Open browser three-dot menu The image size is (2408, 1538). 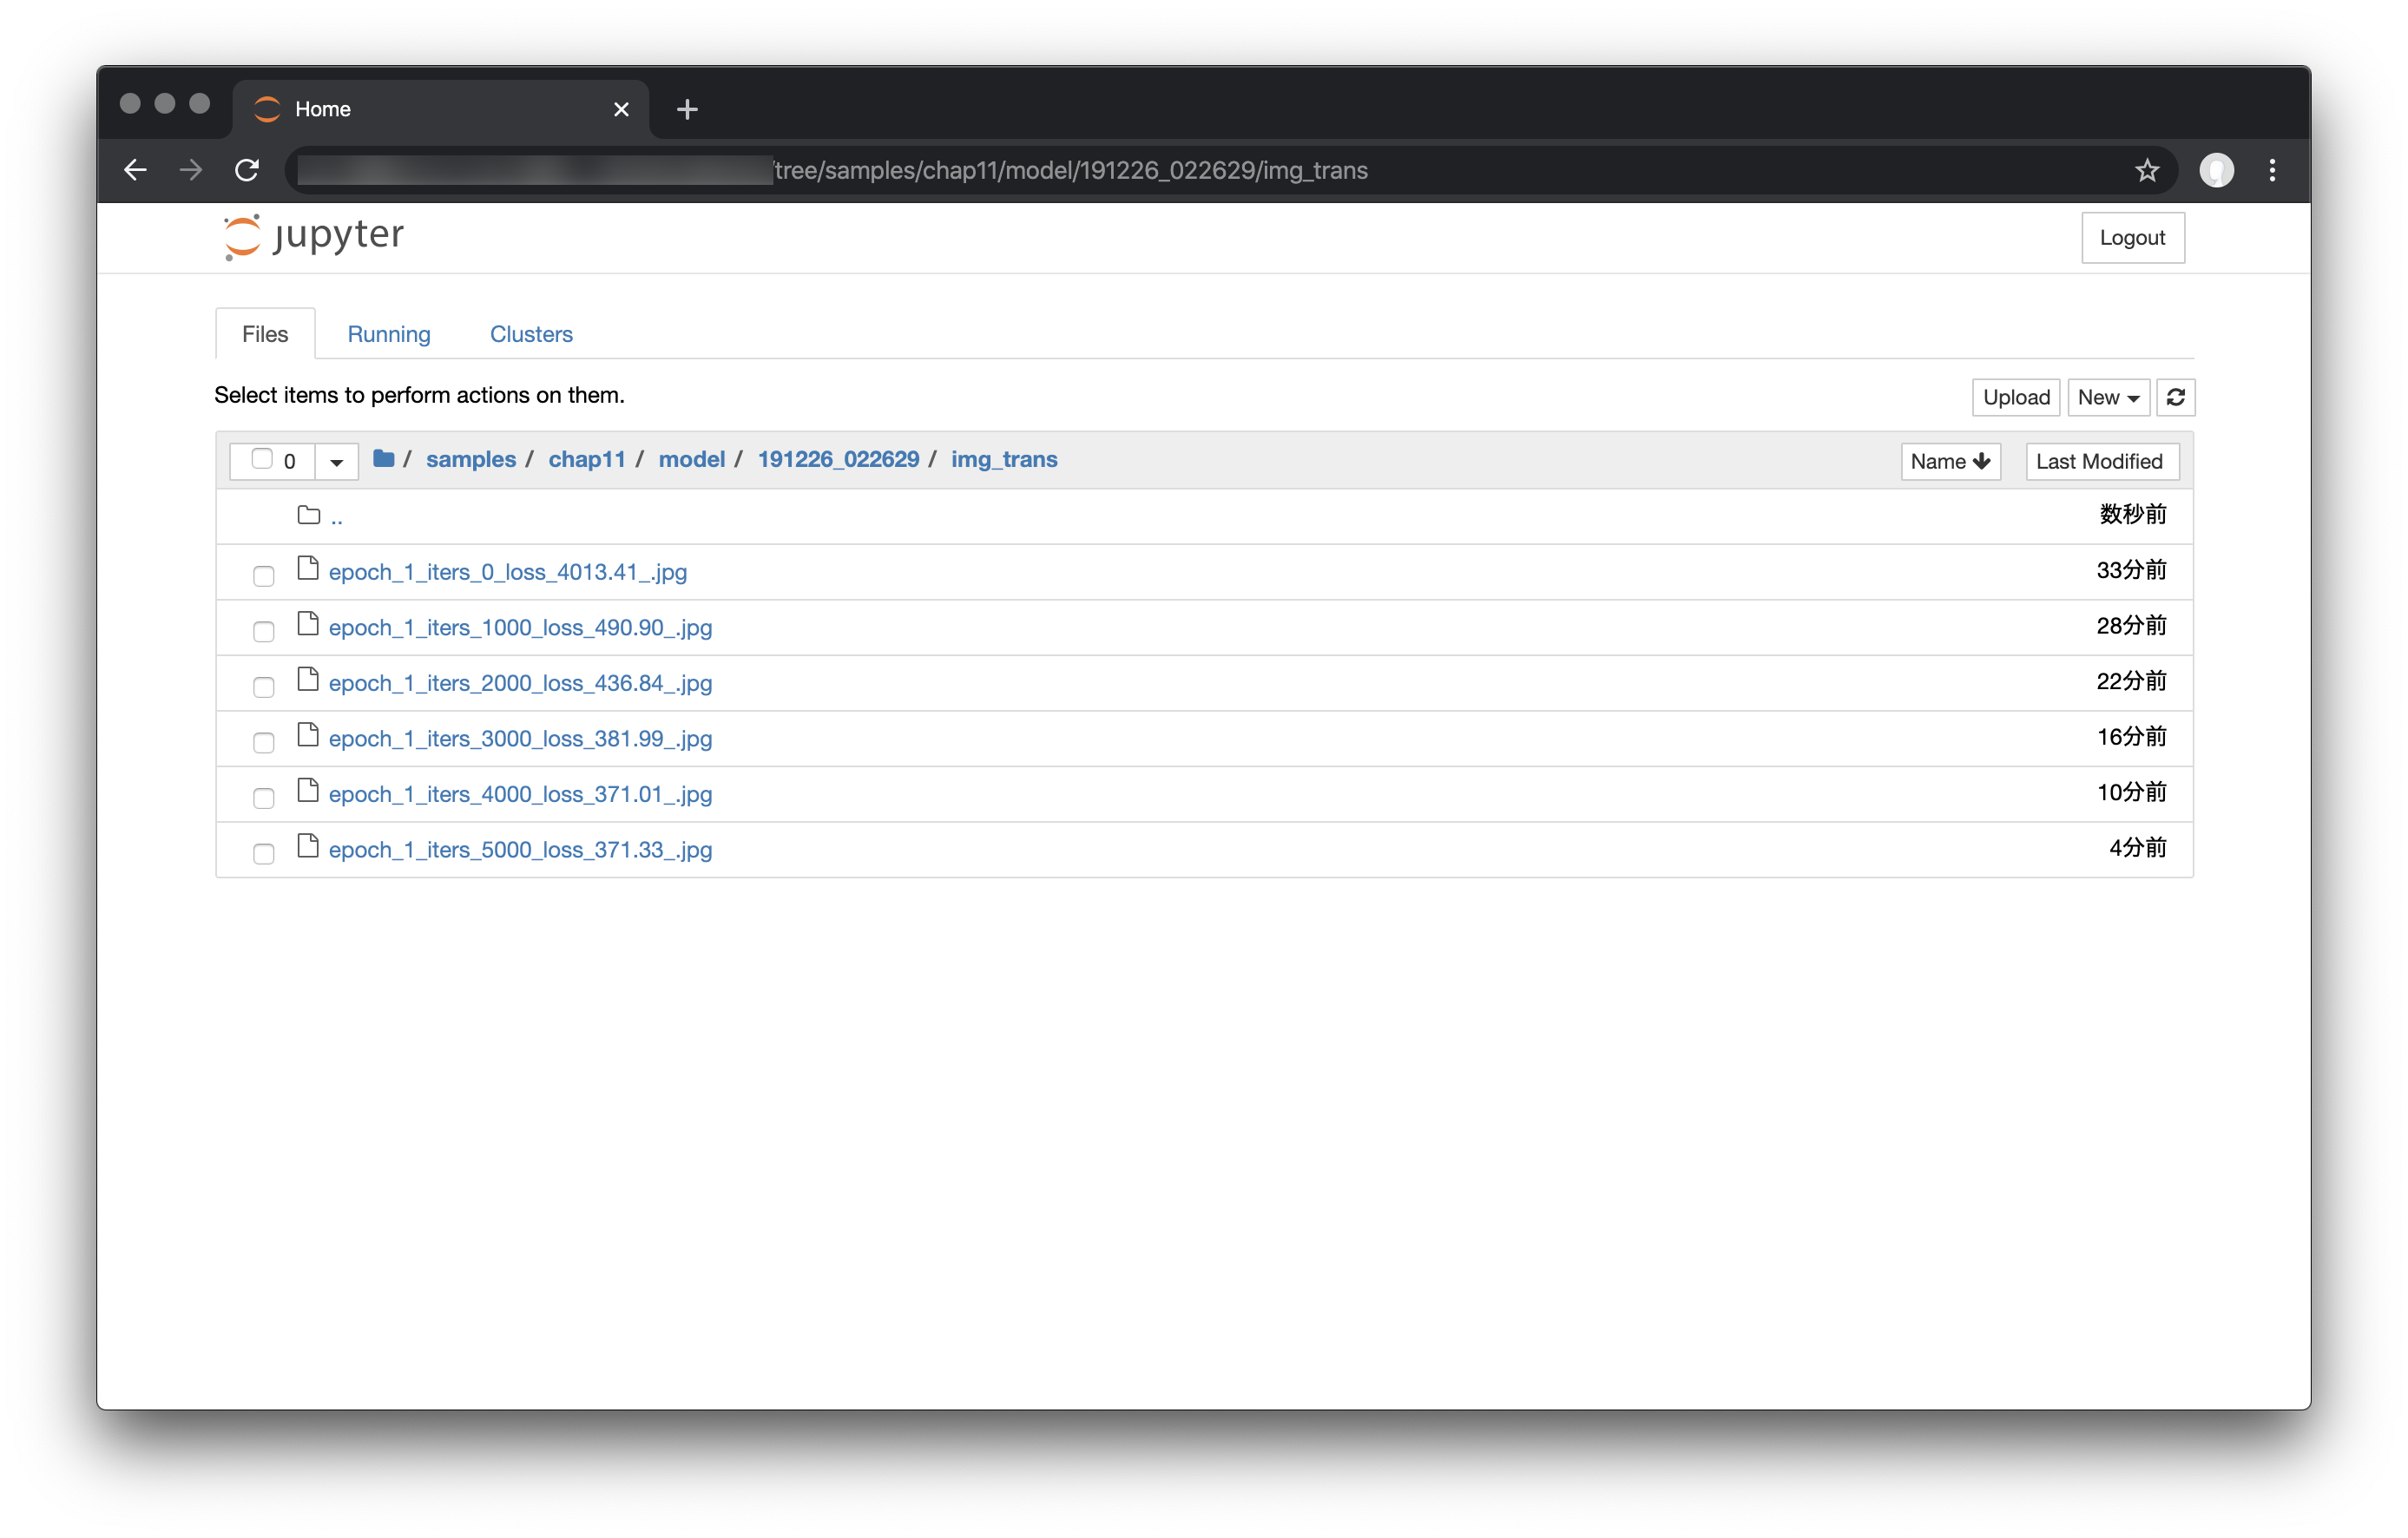[x=2272, y=170]
